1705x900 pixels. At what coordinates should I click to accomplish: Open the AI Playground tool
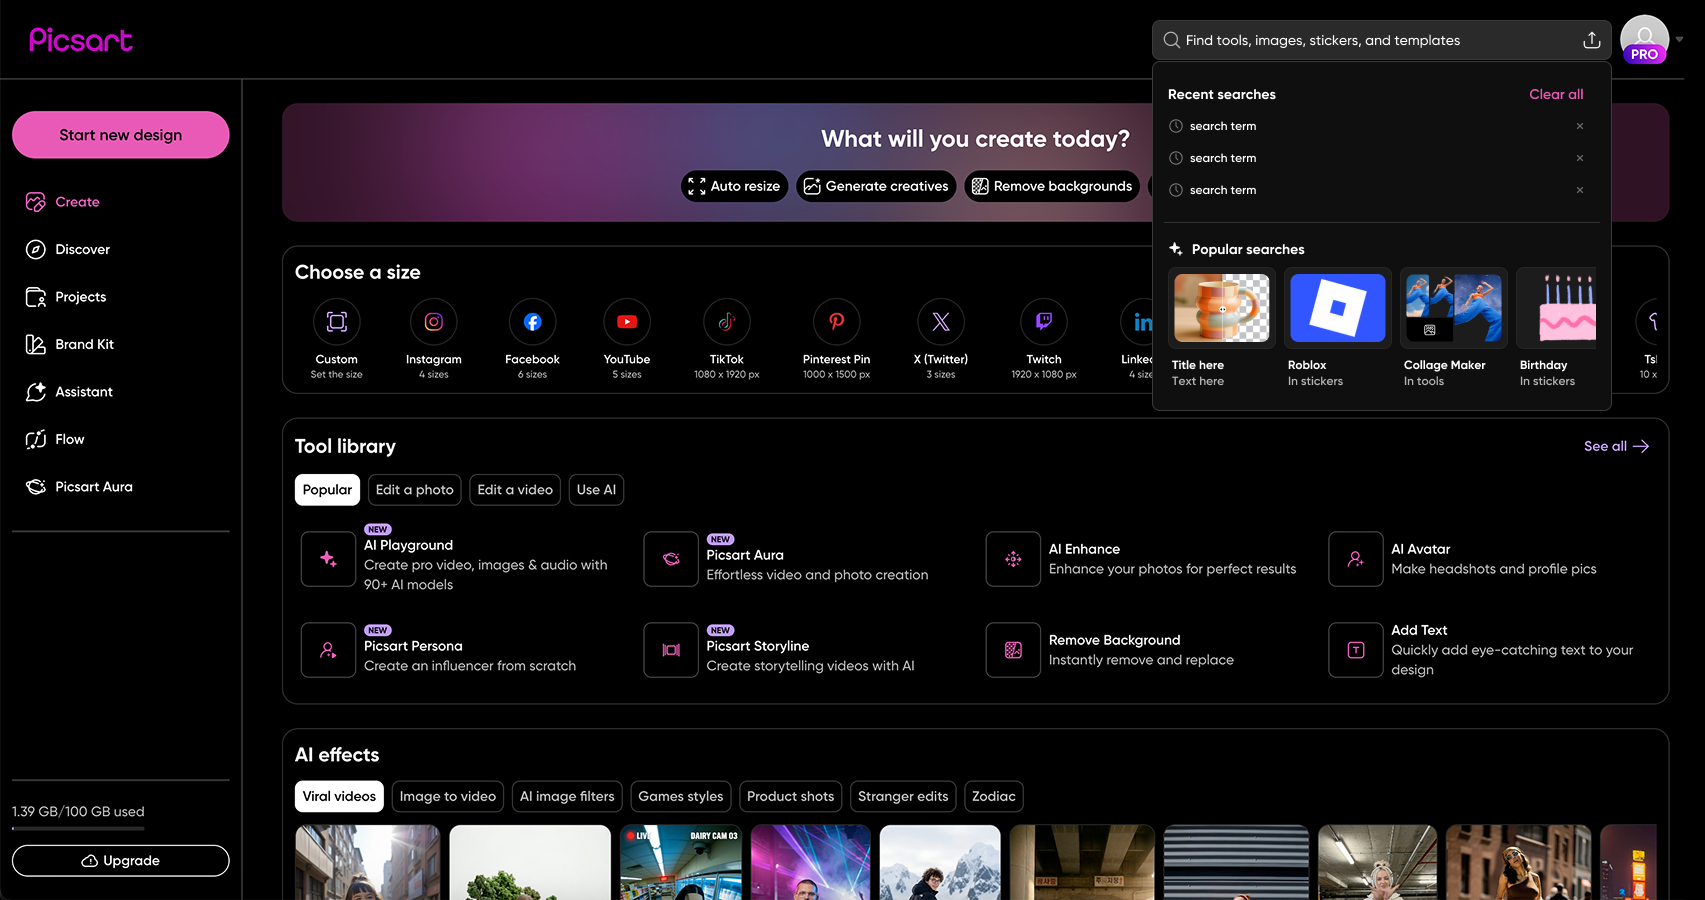(408, 545)
